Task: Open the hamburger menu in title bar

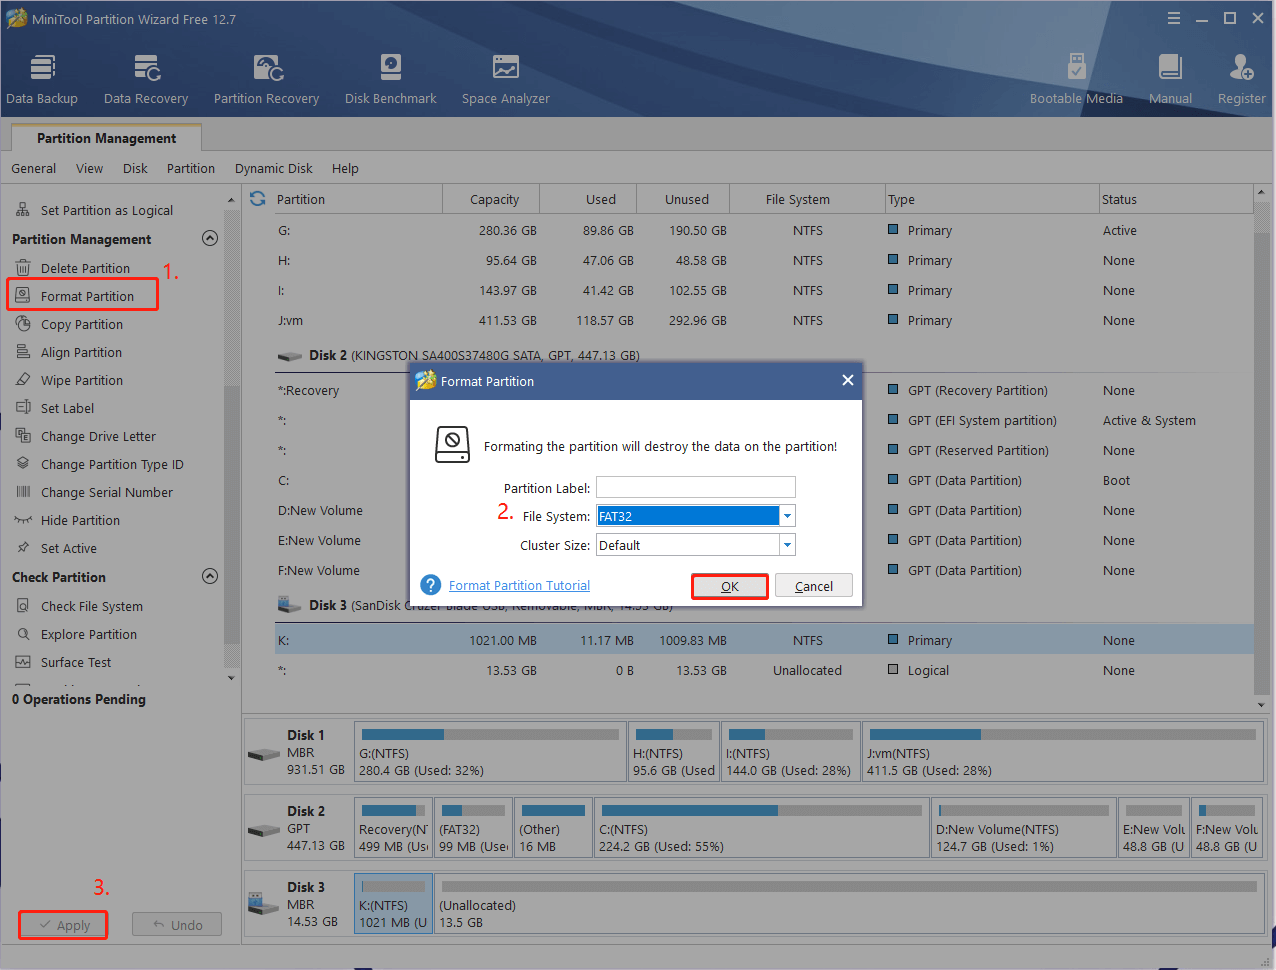Action: (1174, 18)
